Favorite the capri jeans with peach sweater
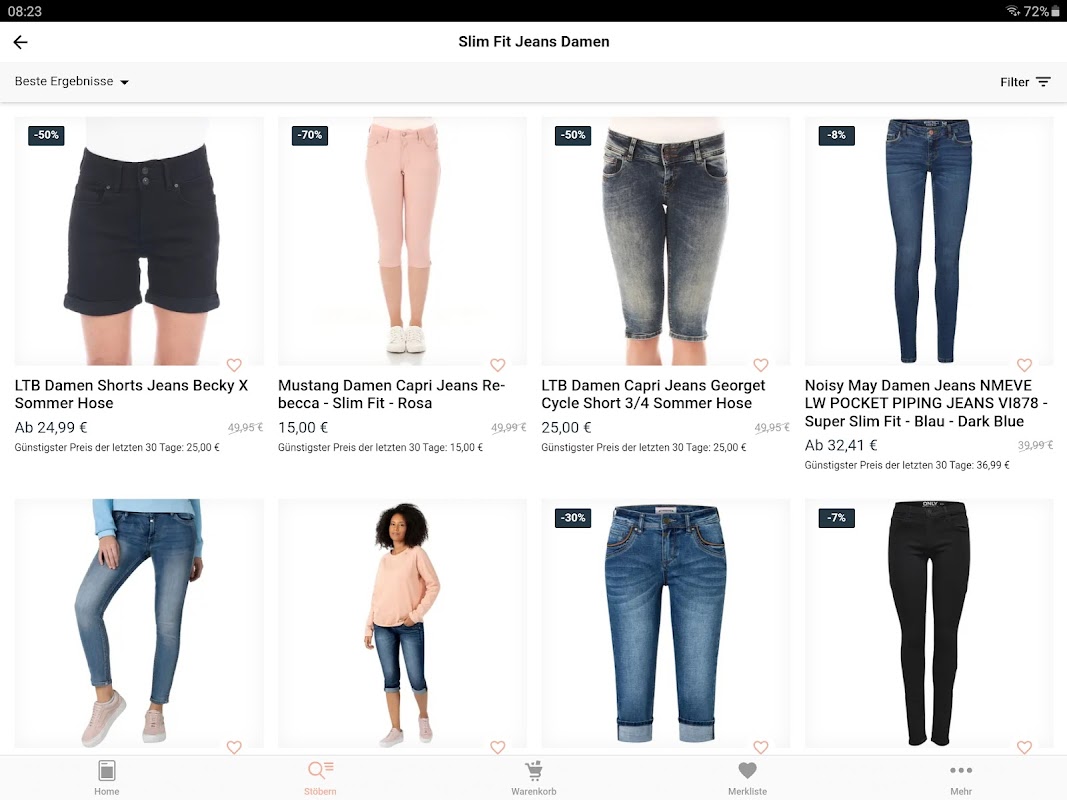This screenshot has width=1067, height=800. pyautogui.click(x=497, y=747)
